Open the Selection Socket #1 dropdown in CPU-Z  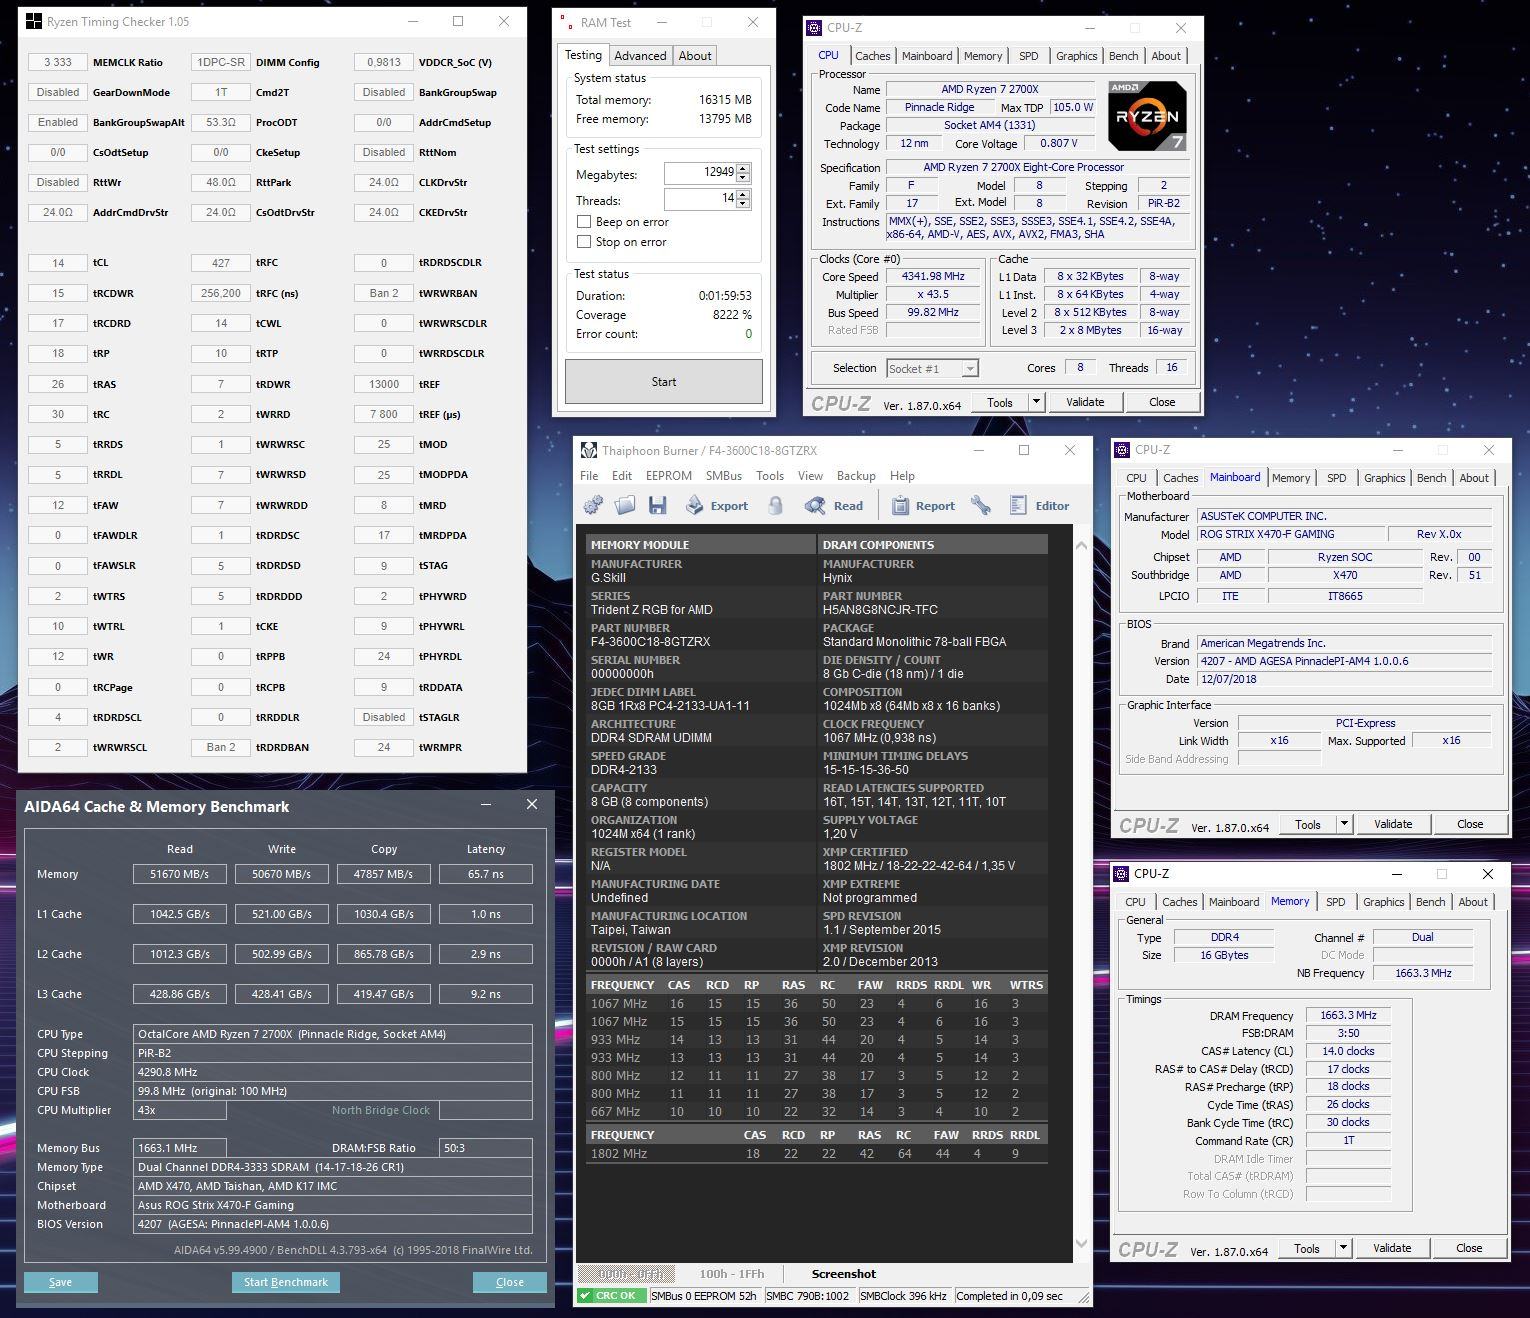click(x=932, y=368)
